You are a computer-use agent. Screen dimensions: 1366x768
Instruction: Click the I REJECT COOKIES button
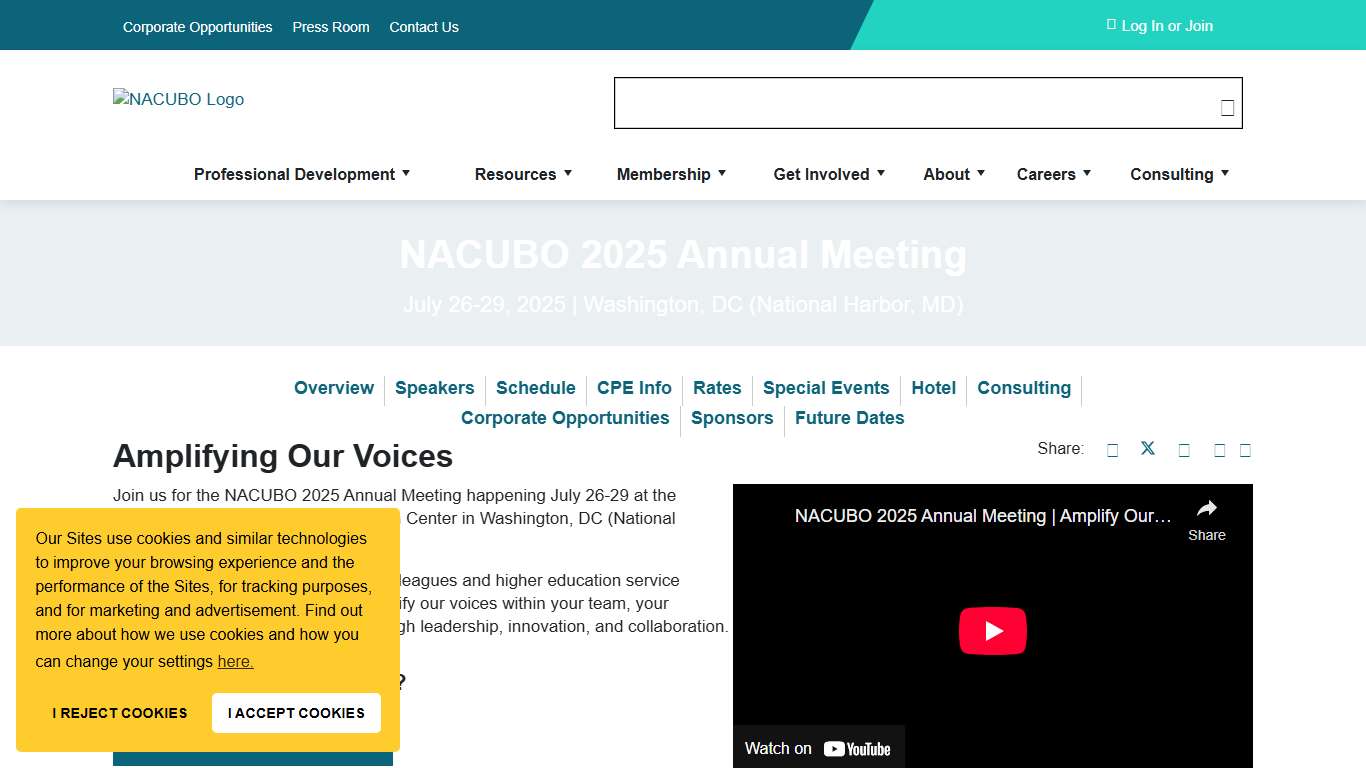click(x=119, y=713)
